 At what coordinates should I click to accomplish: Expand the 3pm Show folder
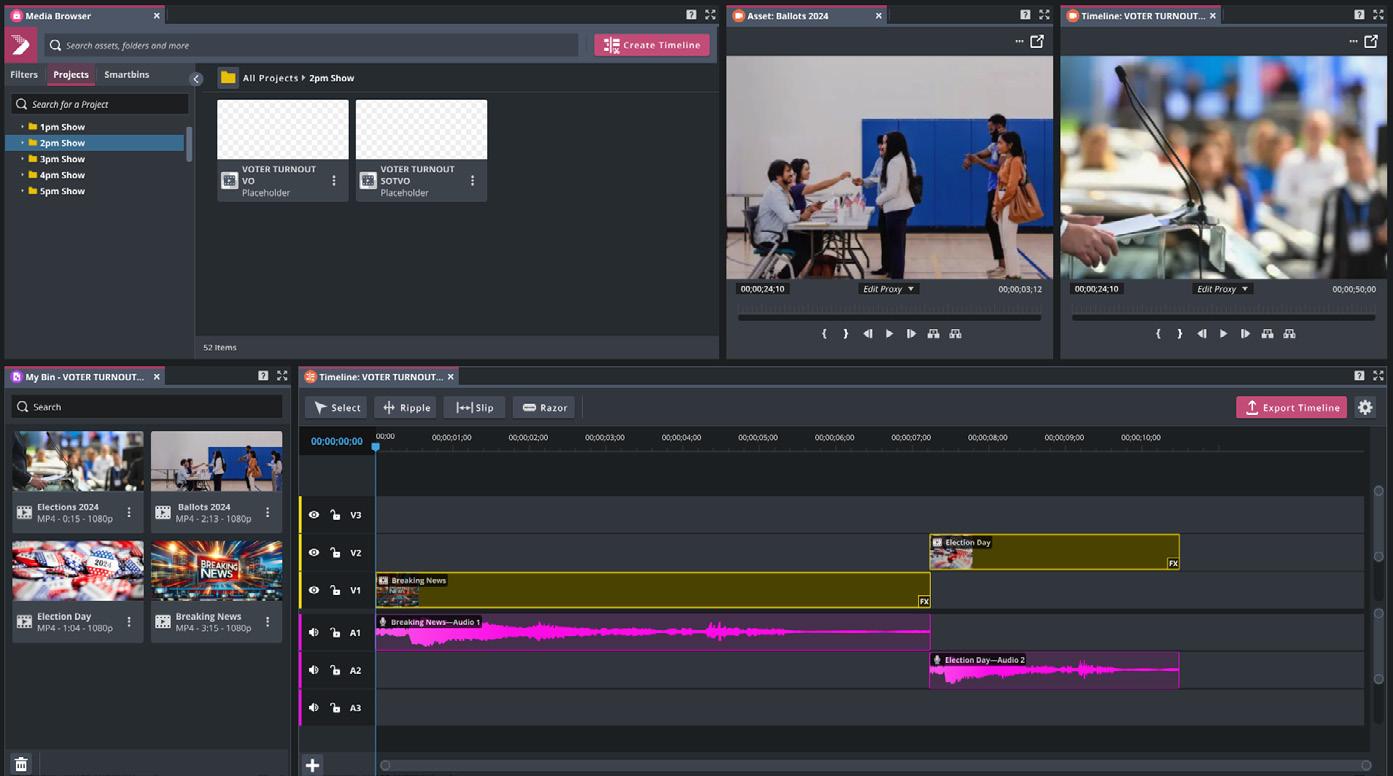[23, 159]
